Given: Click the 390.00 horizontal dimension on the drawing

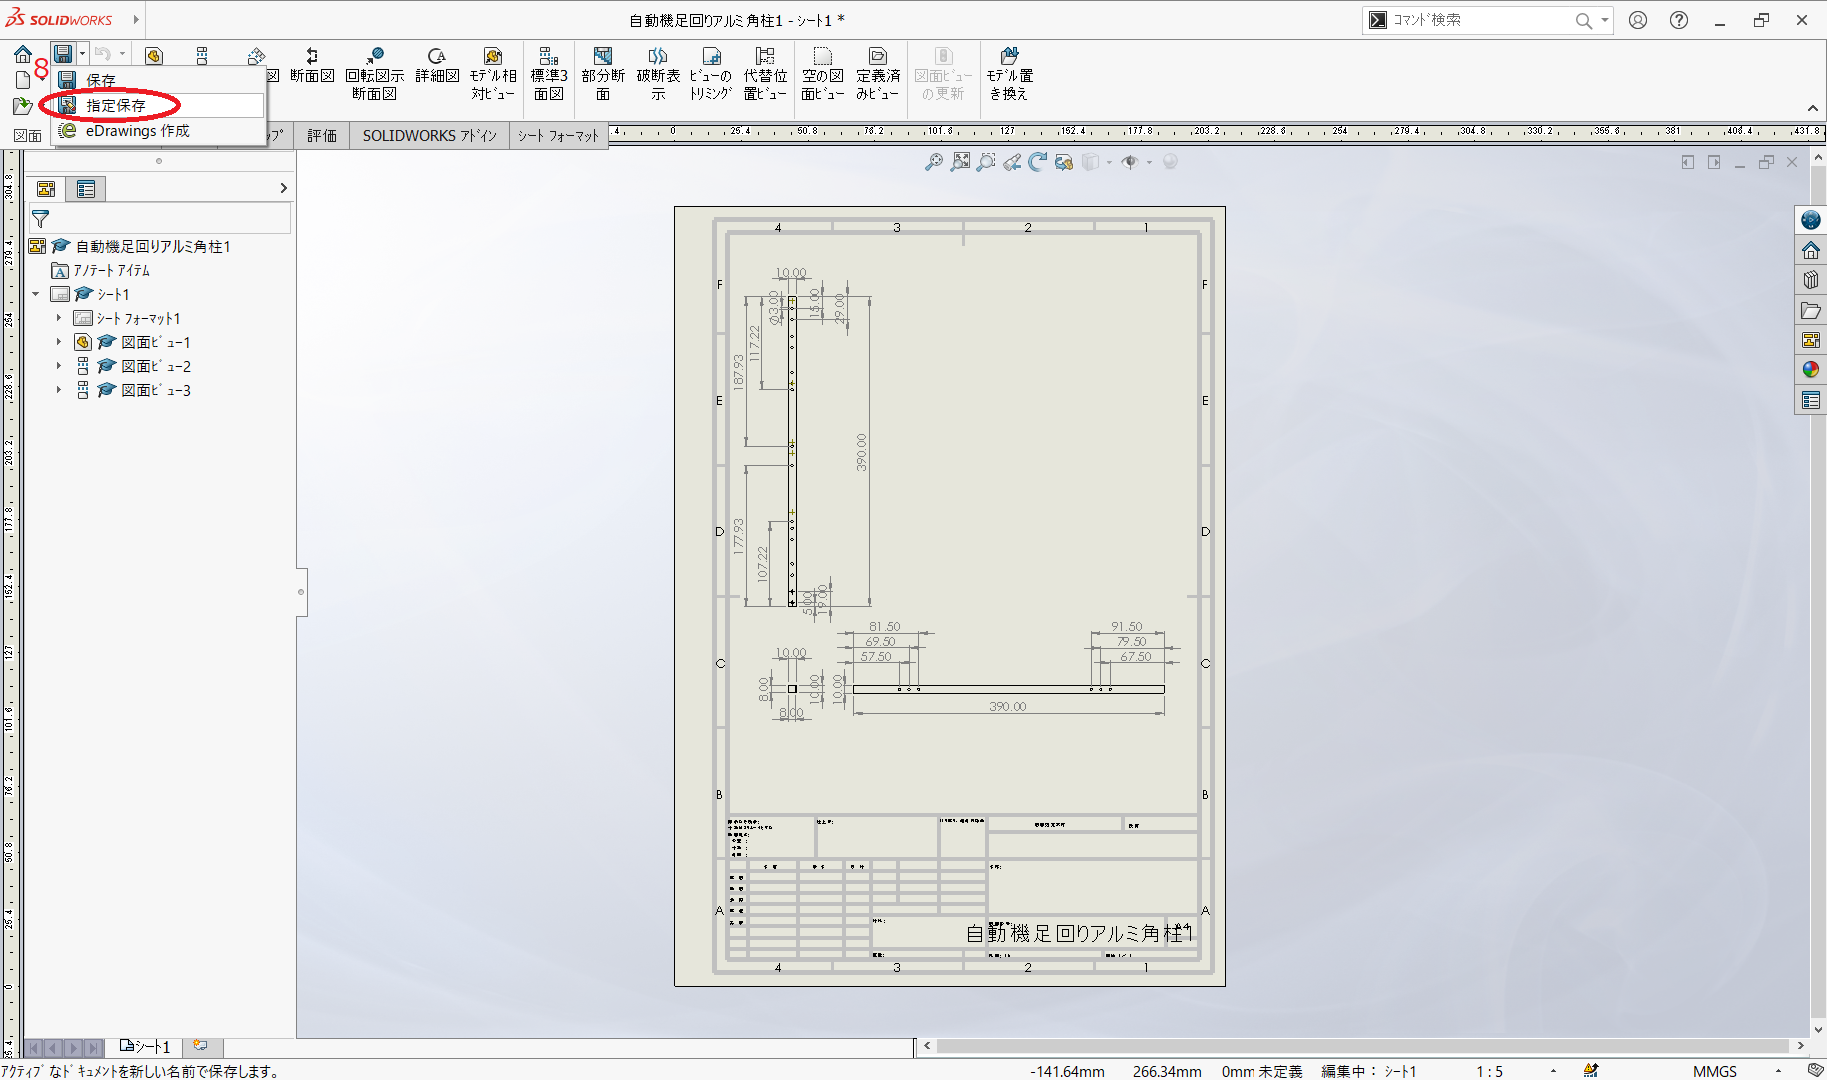Looking at the screenshot, I should (1007, 706).
